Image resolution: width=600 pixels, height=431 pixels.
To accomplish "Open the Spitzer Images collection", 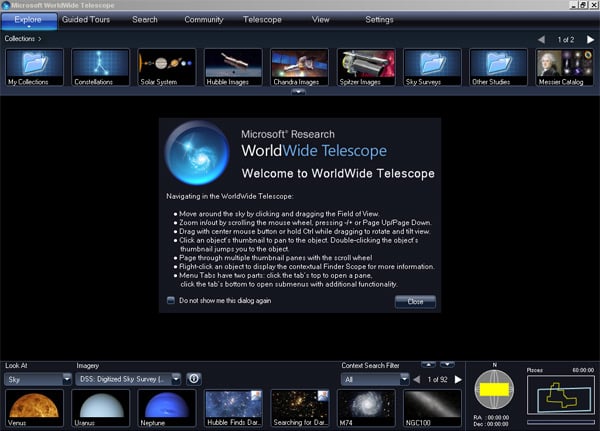I will (x=366, y=67).
